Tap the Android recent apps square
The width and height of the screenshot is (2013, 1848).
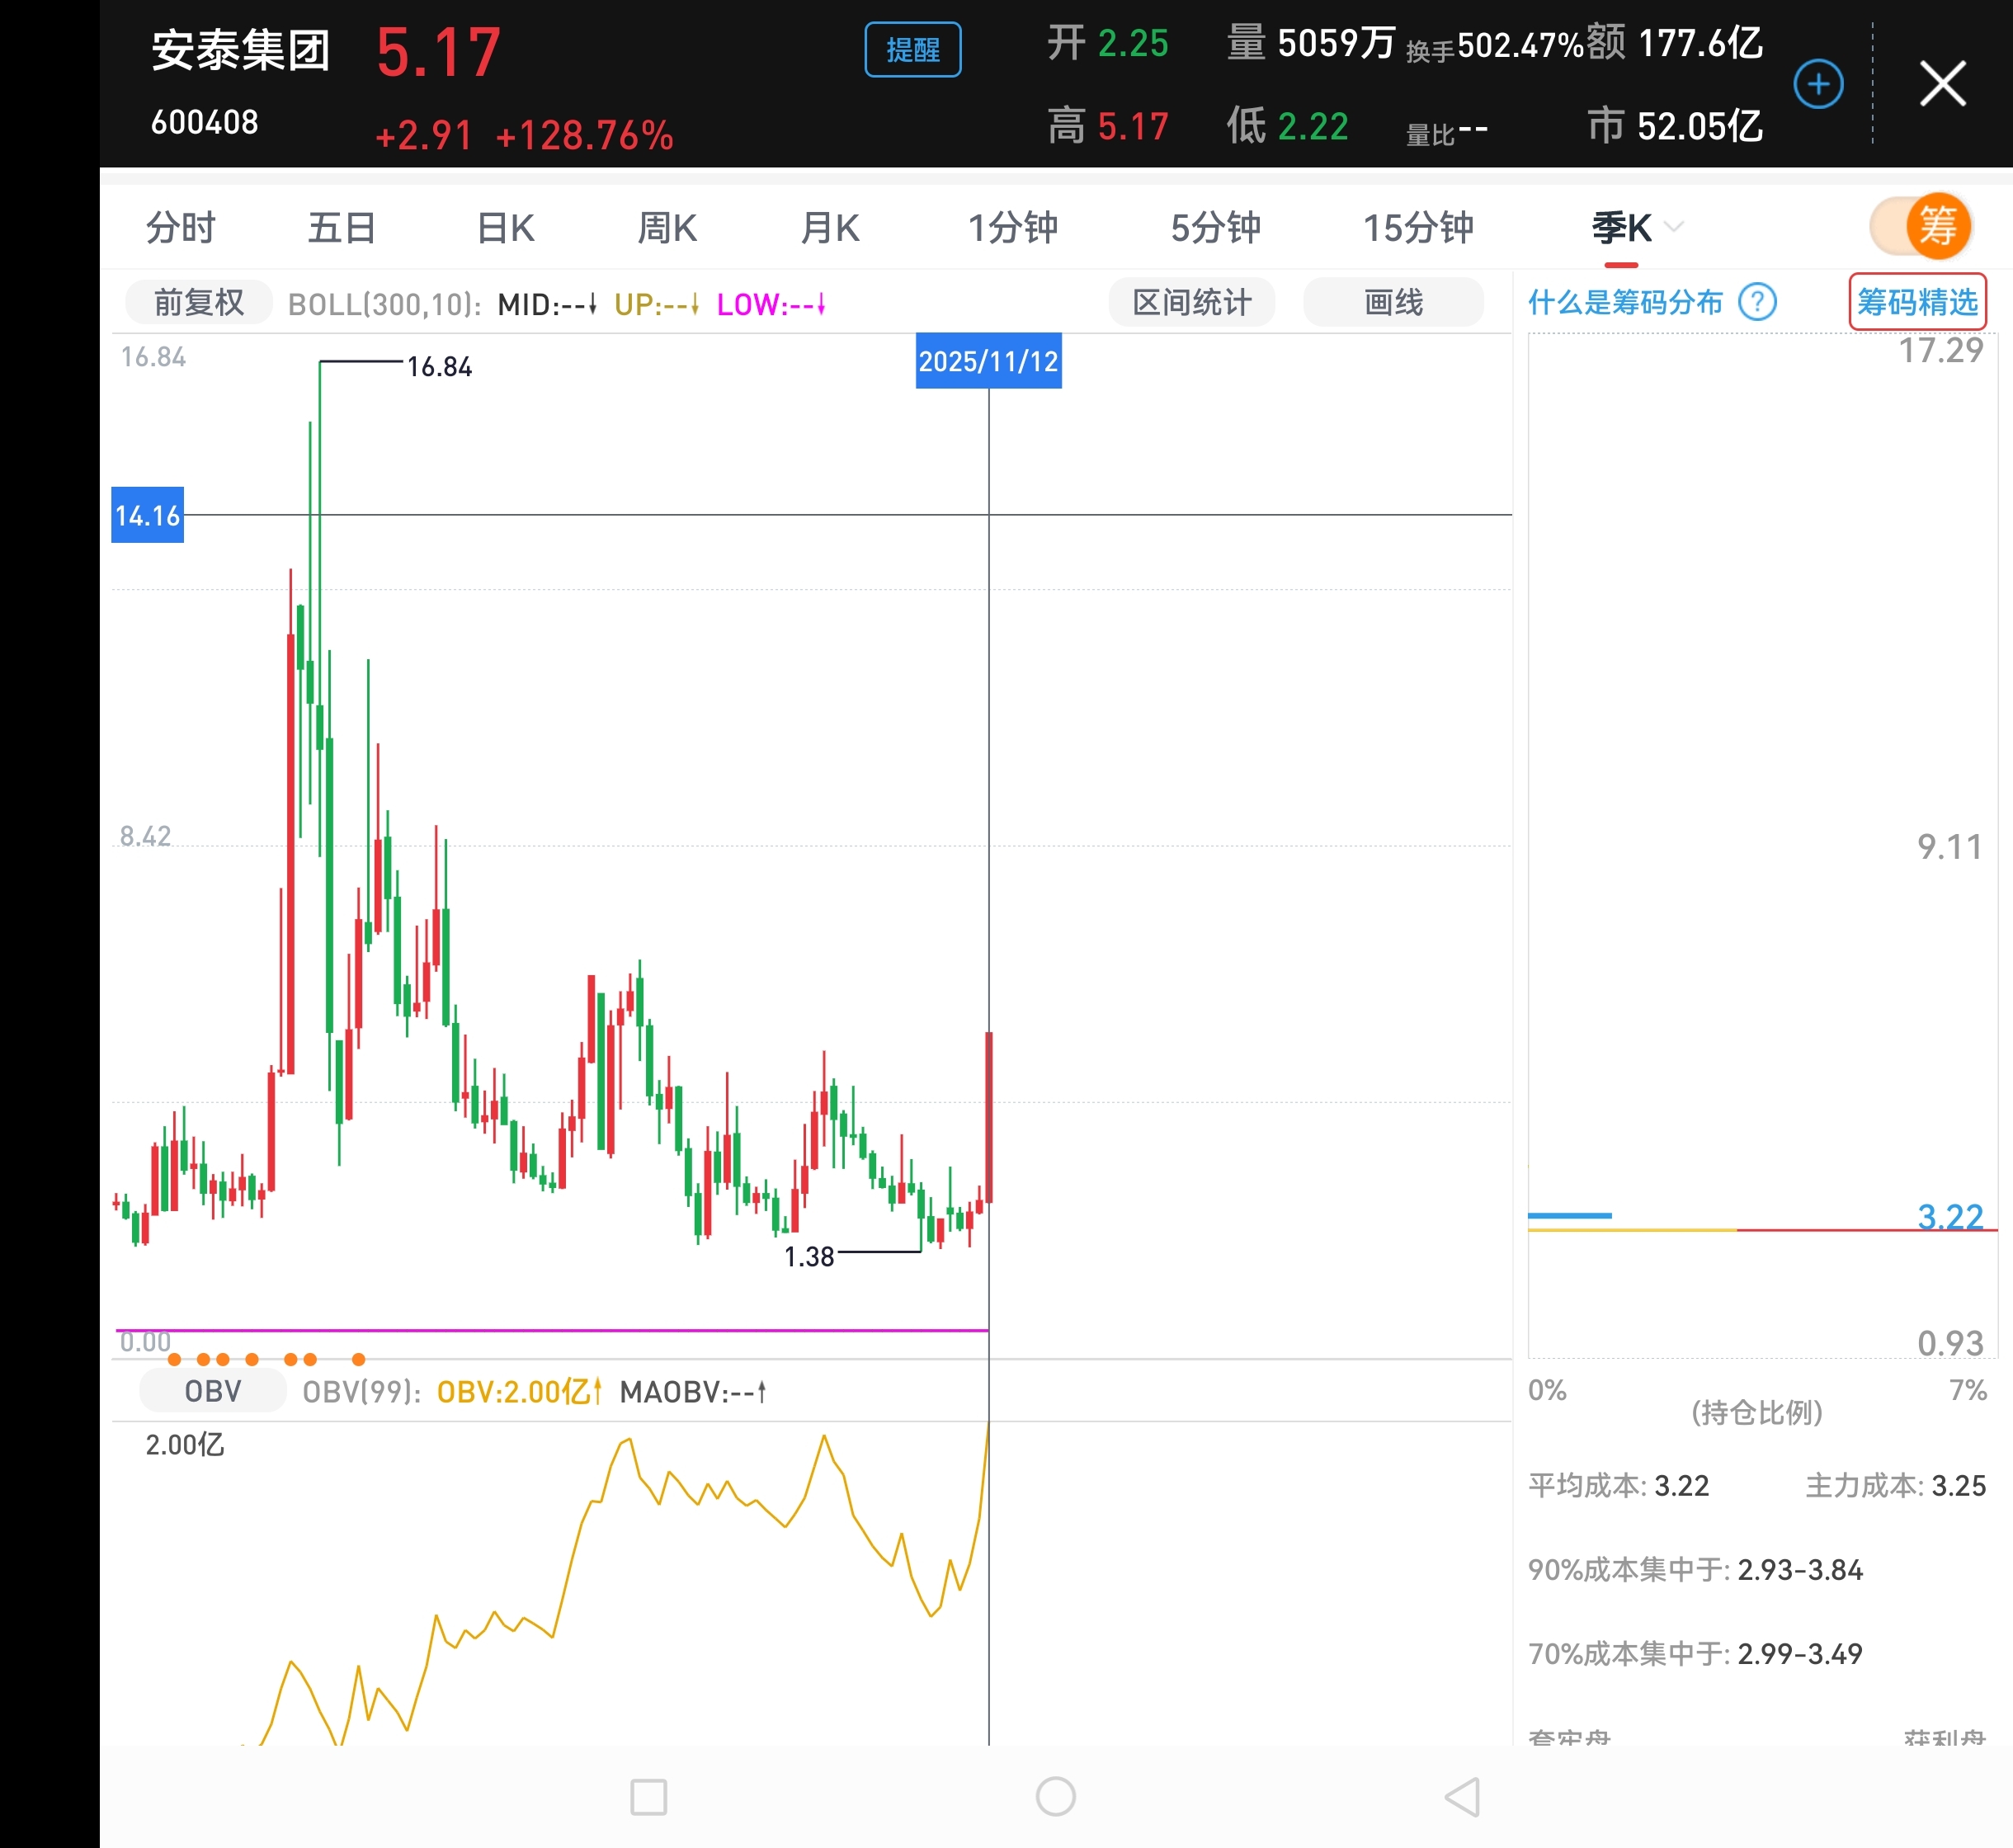(648, 1797)
